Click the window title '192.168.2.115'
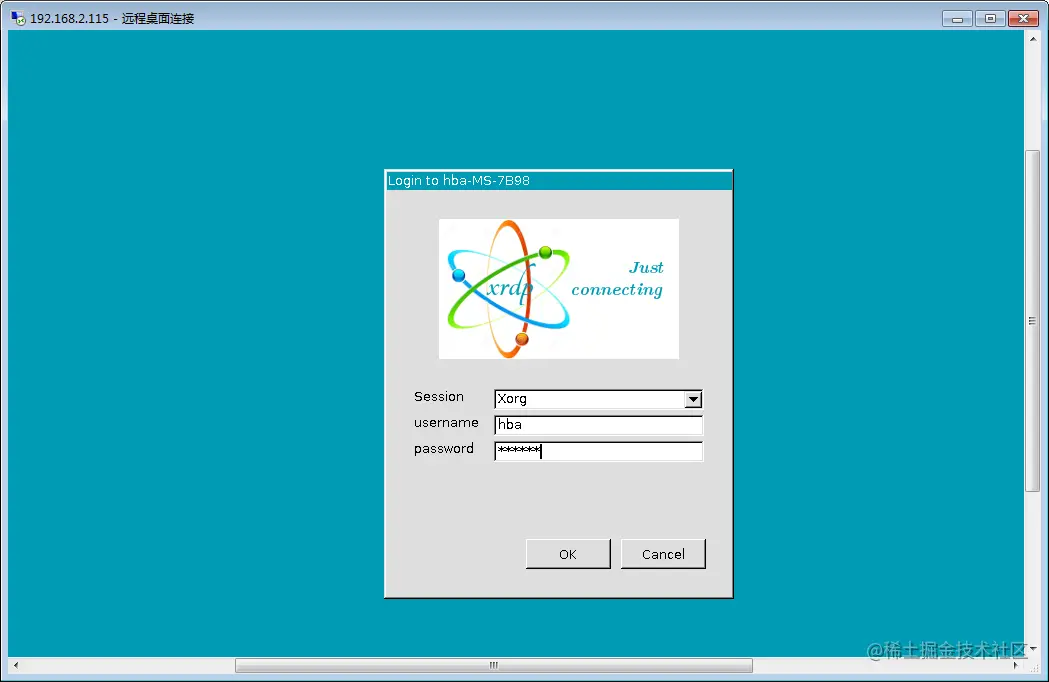 [70, 19]
